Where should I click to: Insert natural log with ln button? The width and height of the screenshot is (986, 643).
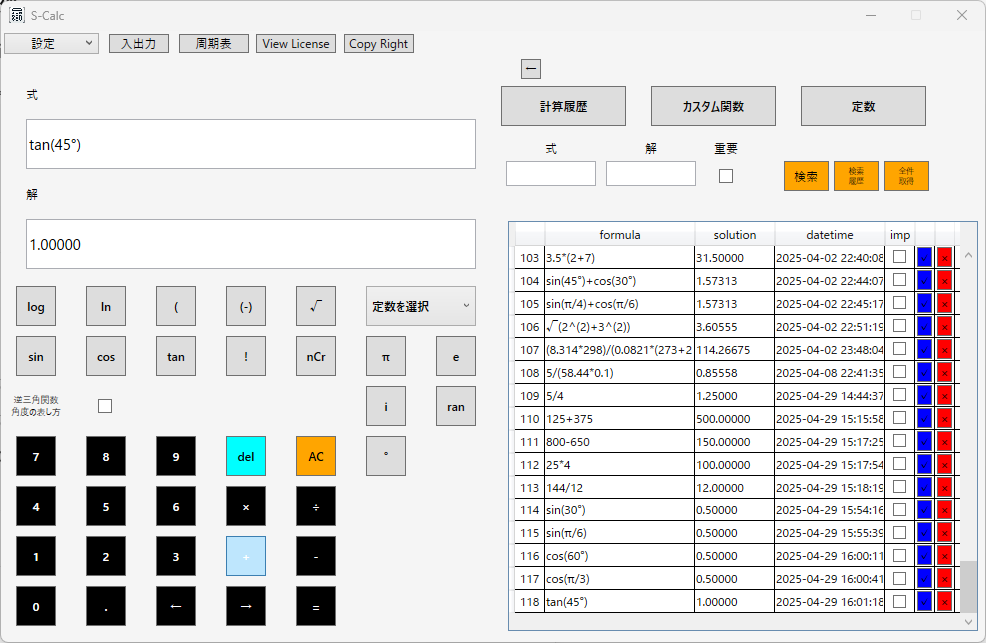coord(106,306)
